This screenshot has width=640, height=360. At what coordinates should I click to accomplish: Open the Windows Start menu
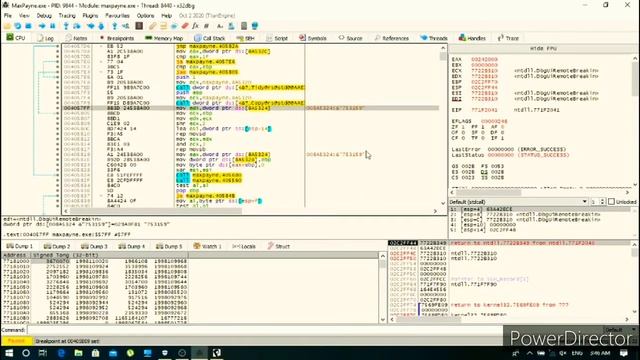click(x=9, y=353)
